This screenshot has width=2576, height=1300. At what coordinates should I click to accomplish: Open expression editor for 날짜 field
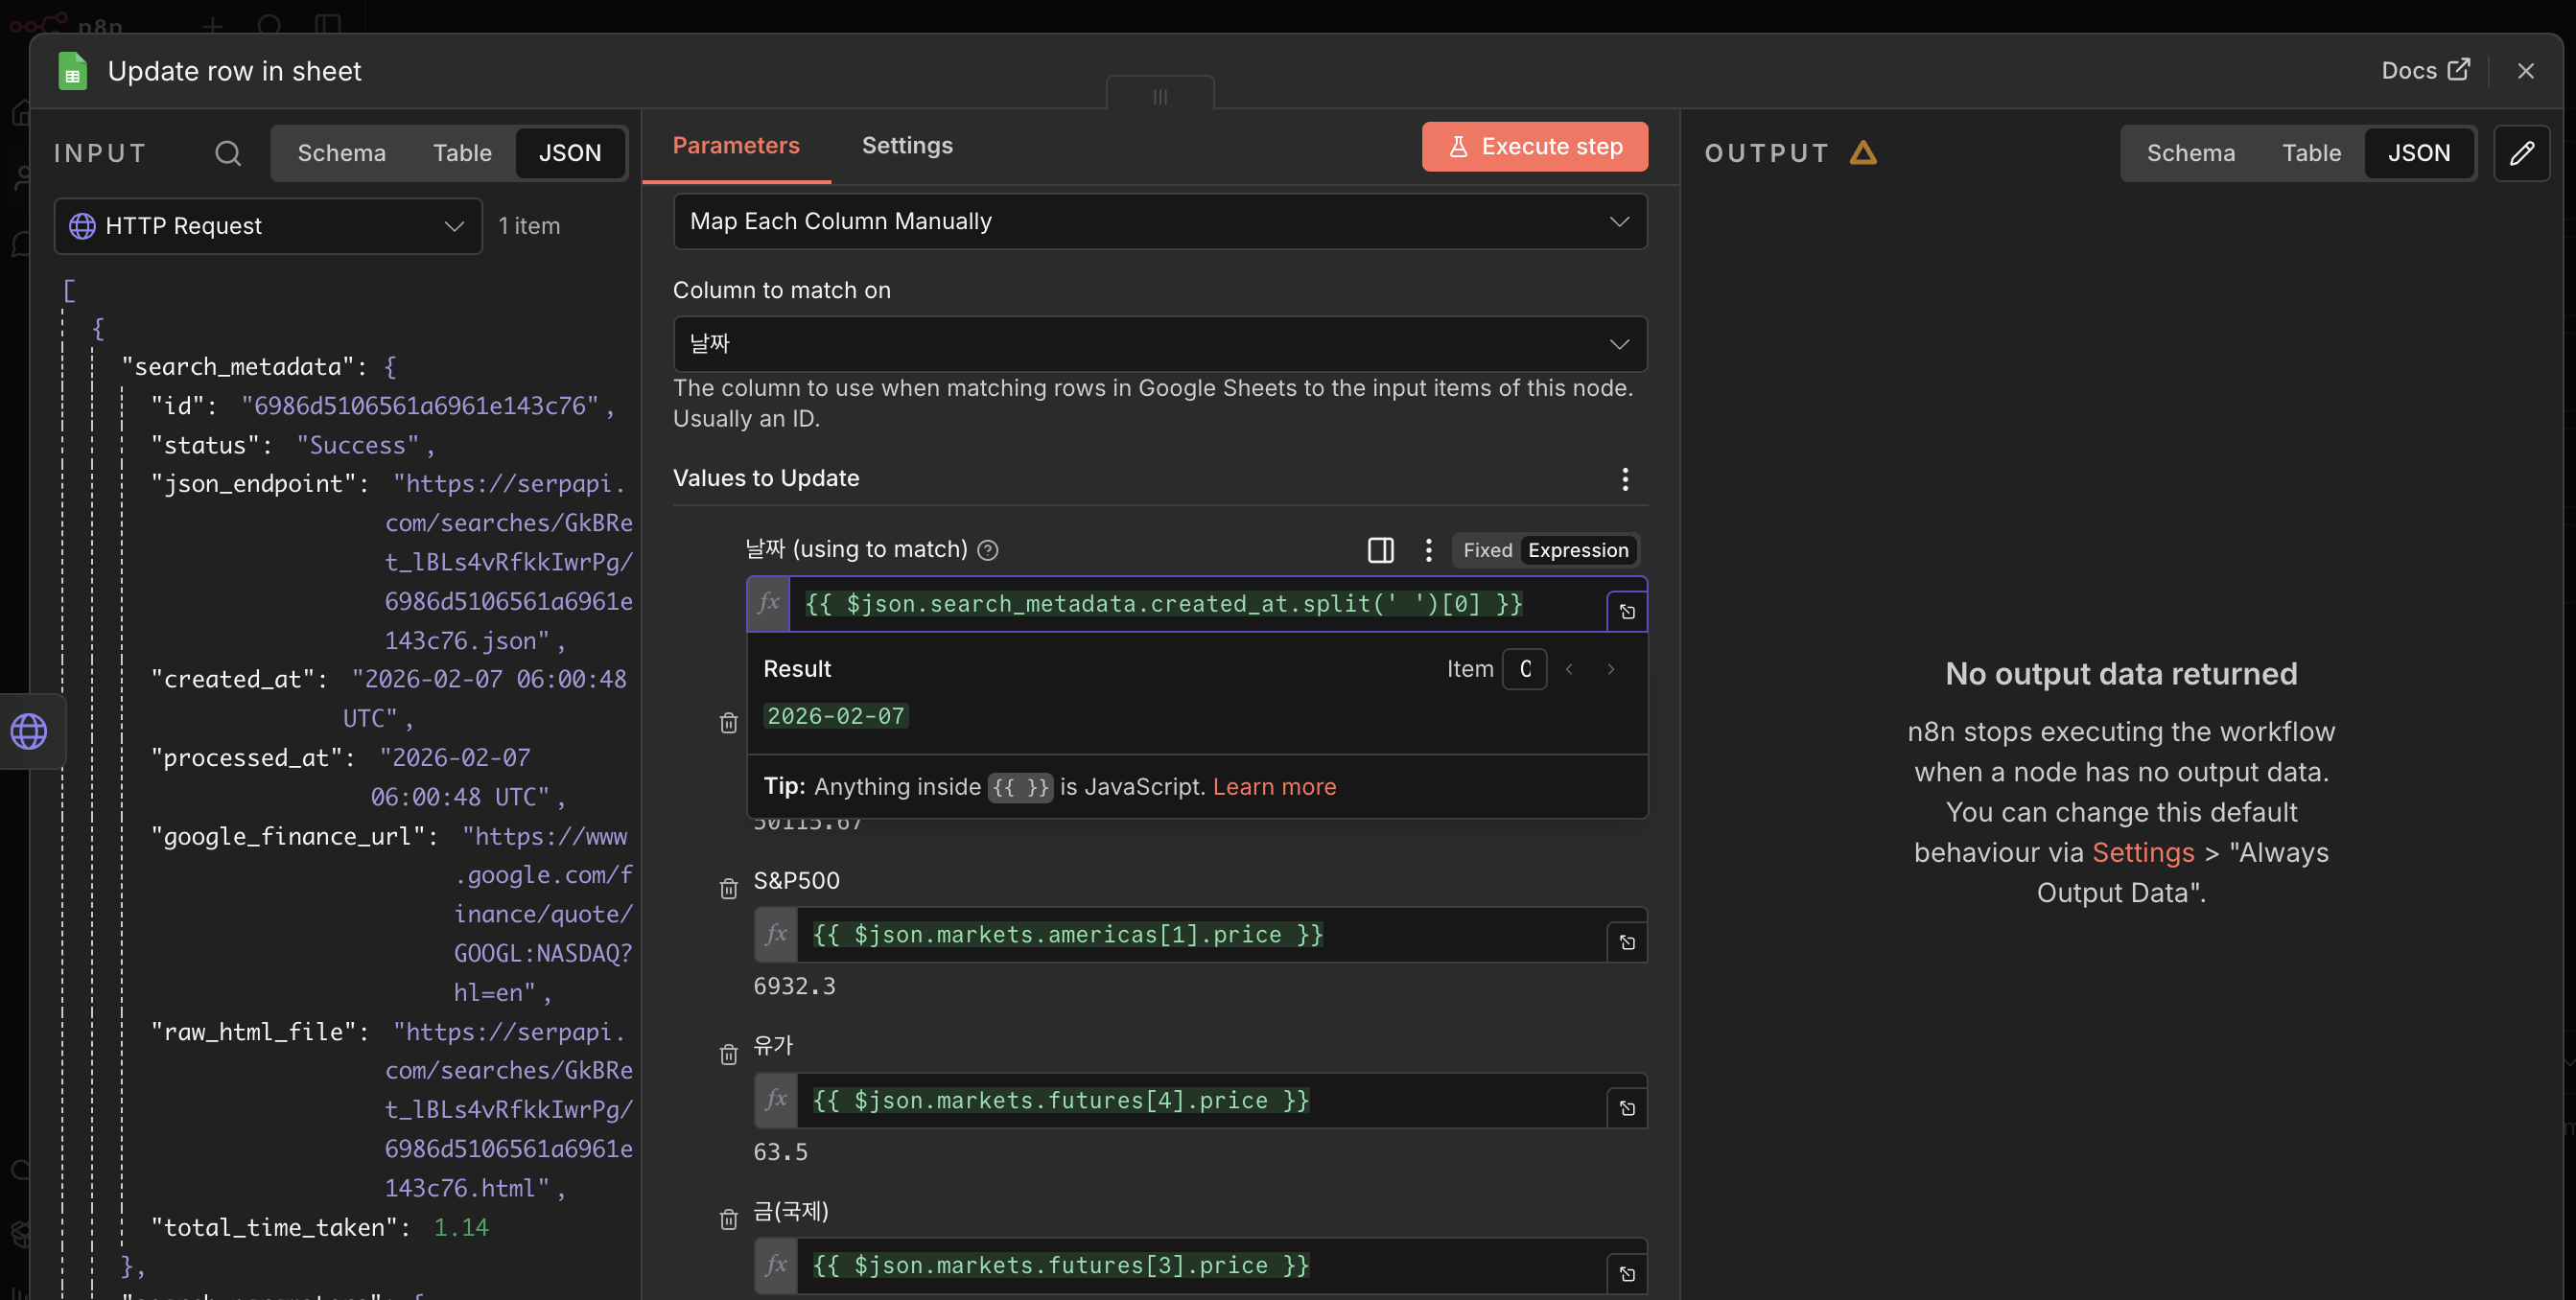(1627, 611)
